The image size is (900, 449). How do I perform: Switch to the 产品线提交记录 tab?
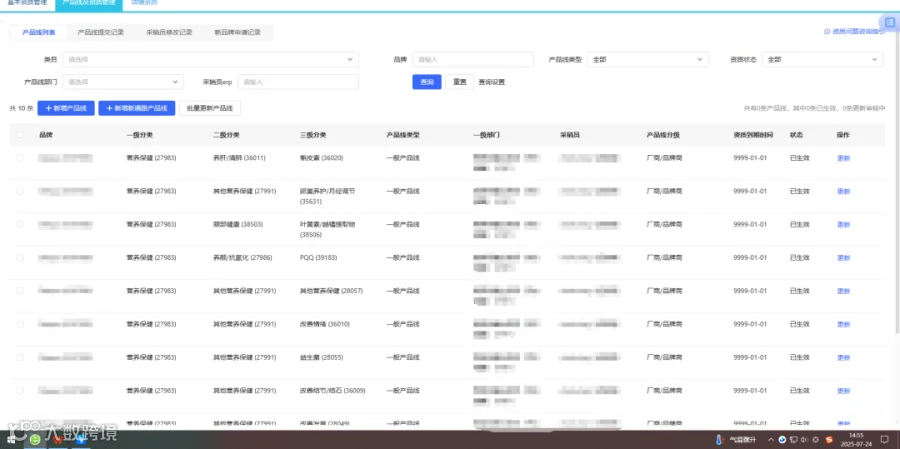(x=100, y=33)
